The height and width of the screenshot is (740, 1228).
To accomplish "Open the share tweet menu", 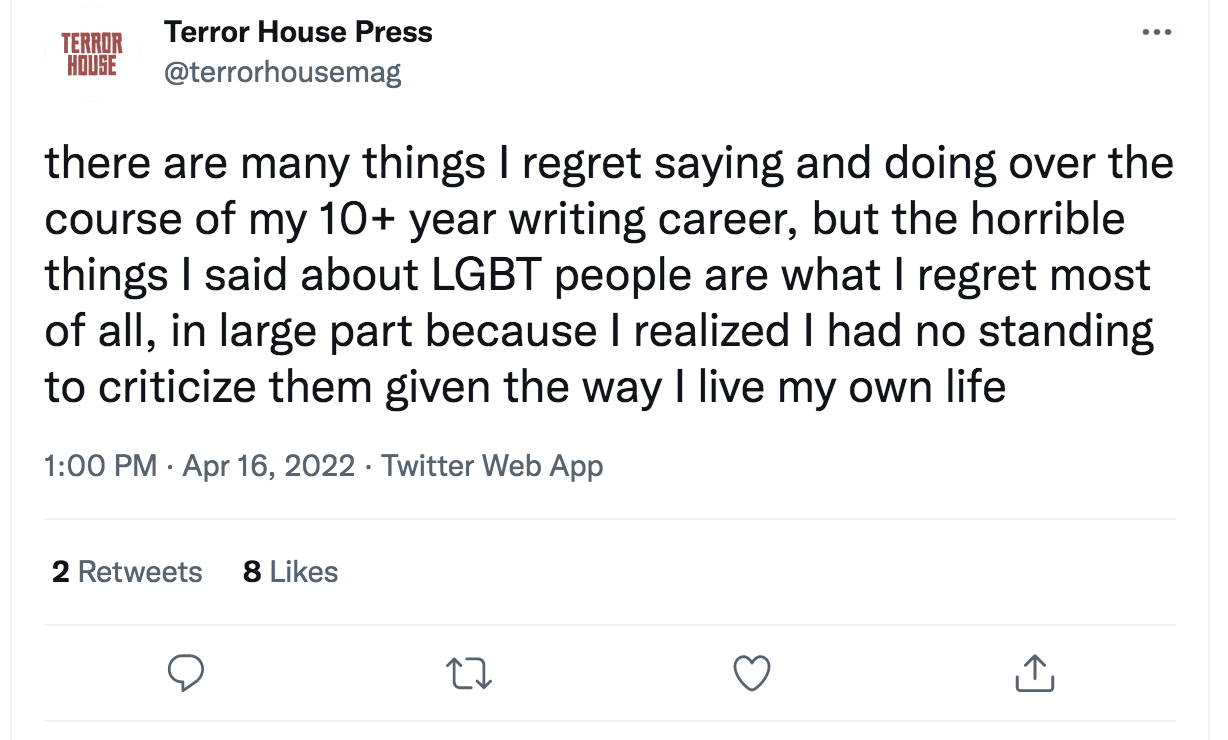I will (x=1035, y=674).
